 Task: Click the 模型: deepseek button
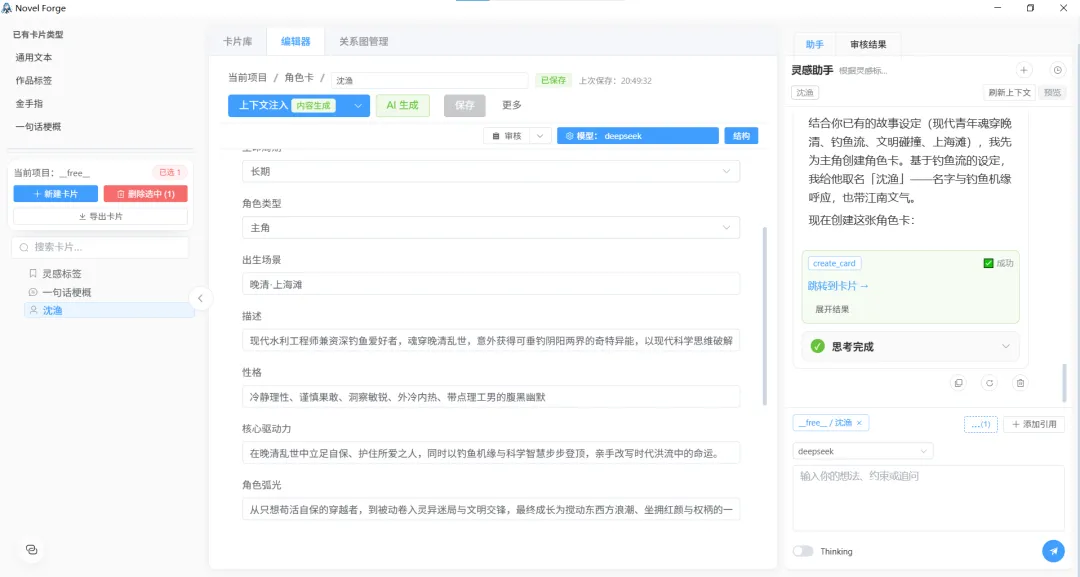[638, 136]
